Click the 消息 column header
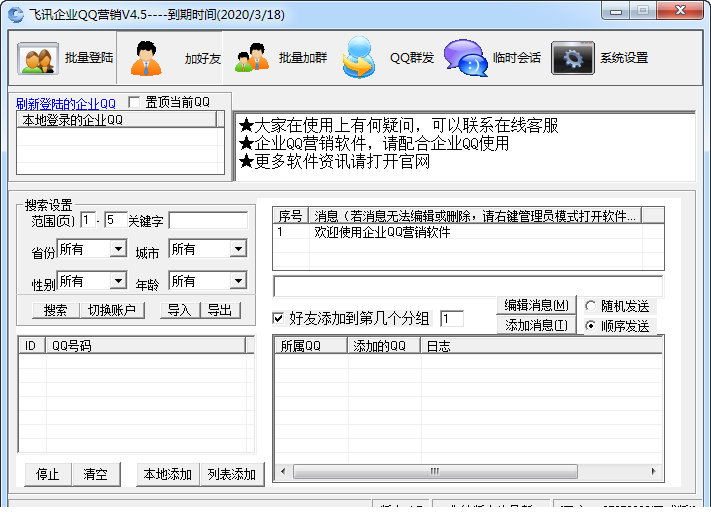Image resolution: width=711 pixels, height=530 pixels. pyautogui.click(x=475, y=216)
